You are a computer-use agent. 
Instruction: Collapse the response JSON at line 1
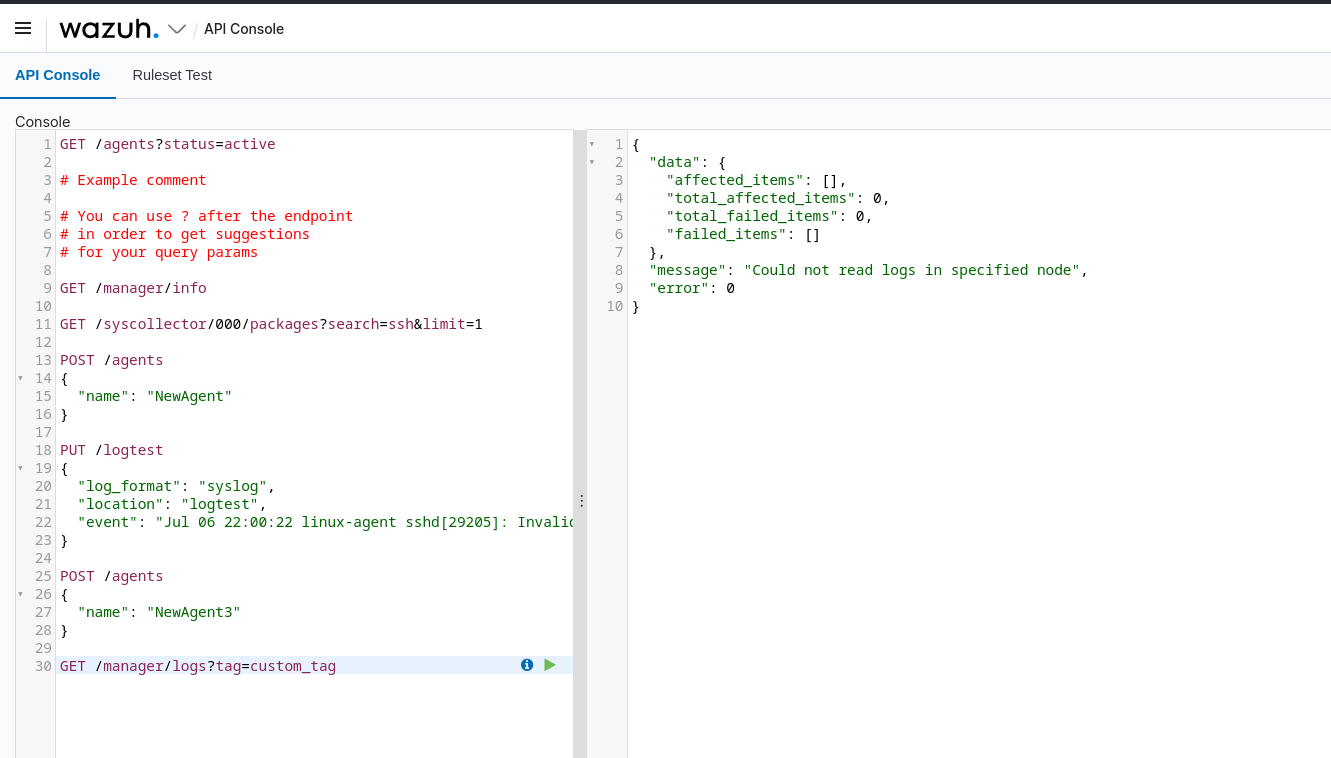[x=593, y=144]
